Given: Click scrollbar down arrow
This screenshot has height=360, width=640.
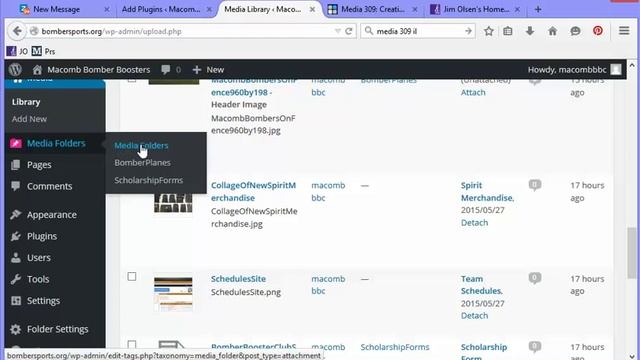Looking at the screenshot, I should click(632, 355).
